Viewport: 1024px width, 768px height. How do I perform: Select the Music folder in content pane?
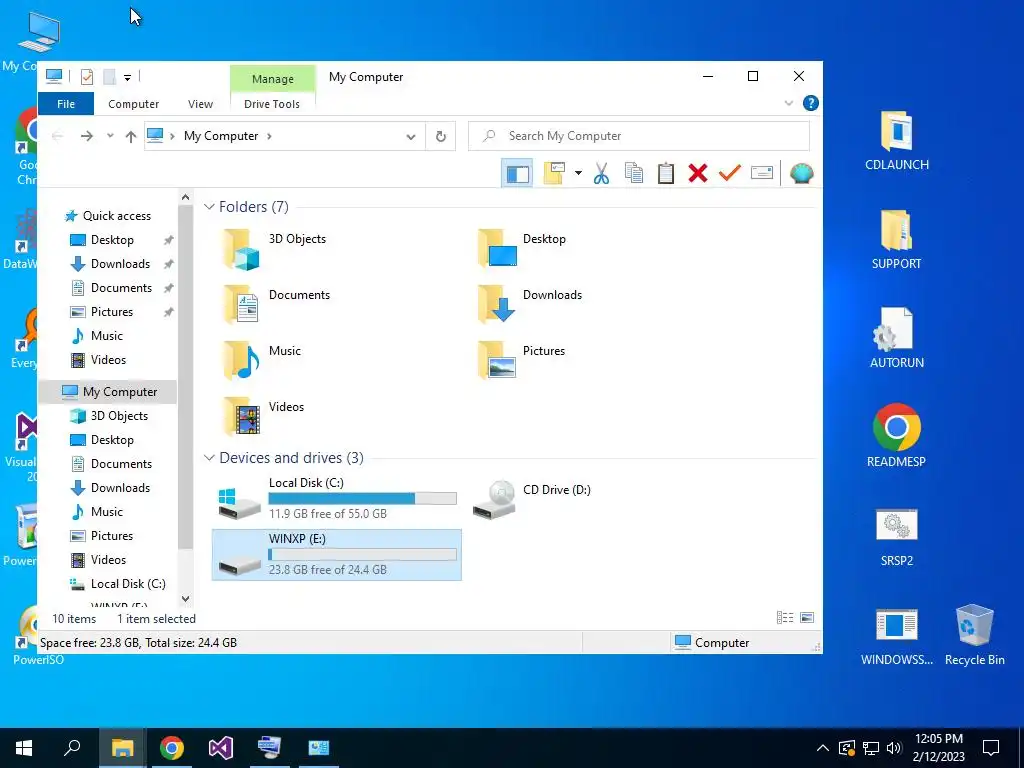click(262, 361)
